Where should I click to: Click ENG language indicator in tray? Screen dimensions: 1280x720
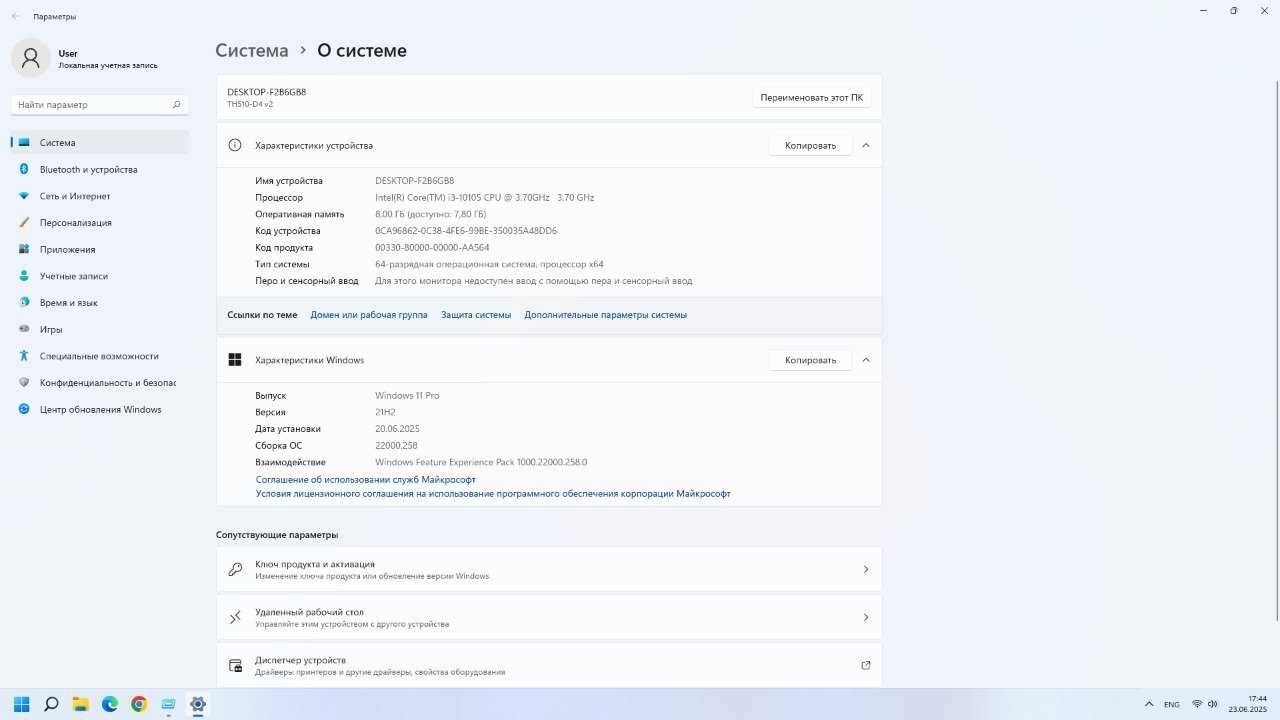1172,704
